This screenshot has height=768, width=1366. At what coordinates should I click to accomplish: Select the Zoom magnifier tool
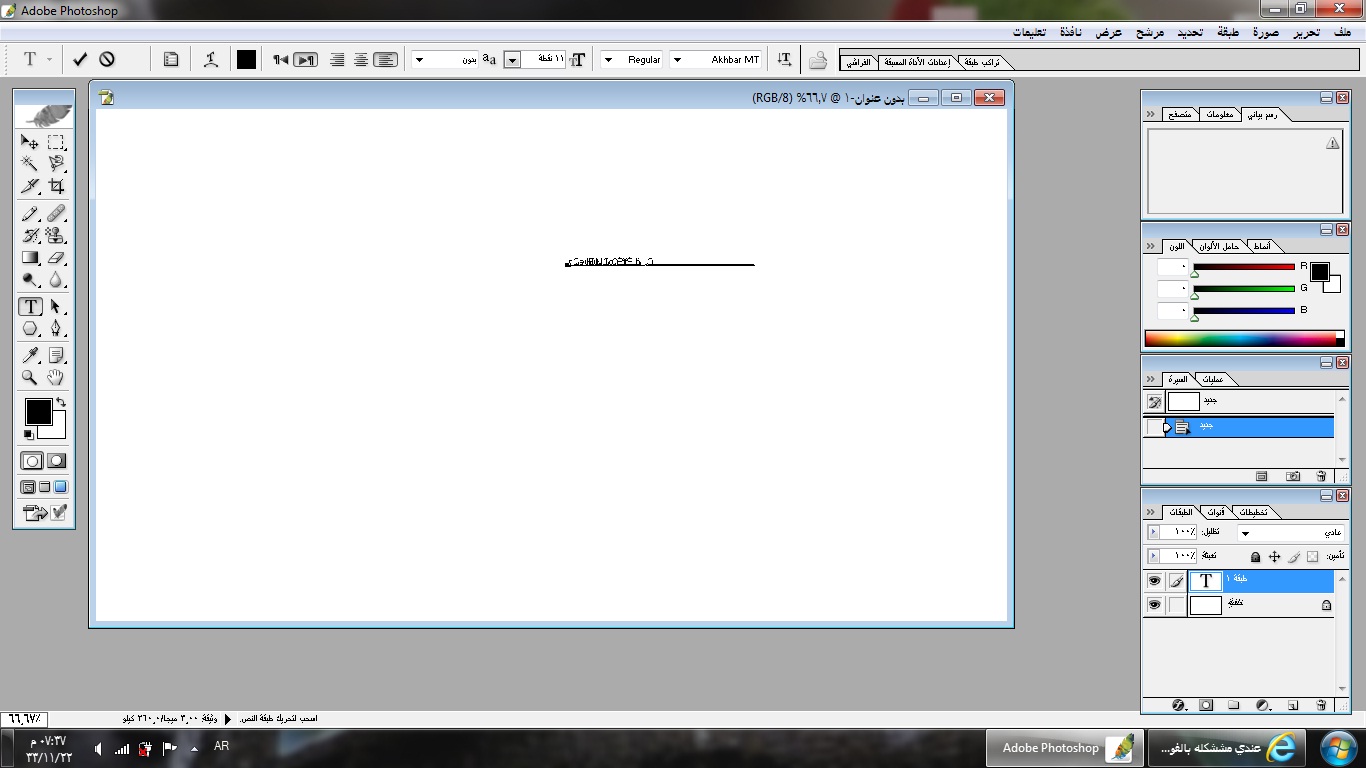point(30,378)
